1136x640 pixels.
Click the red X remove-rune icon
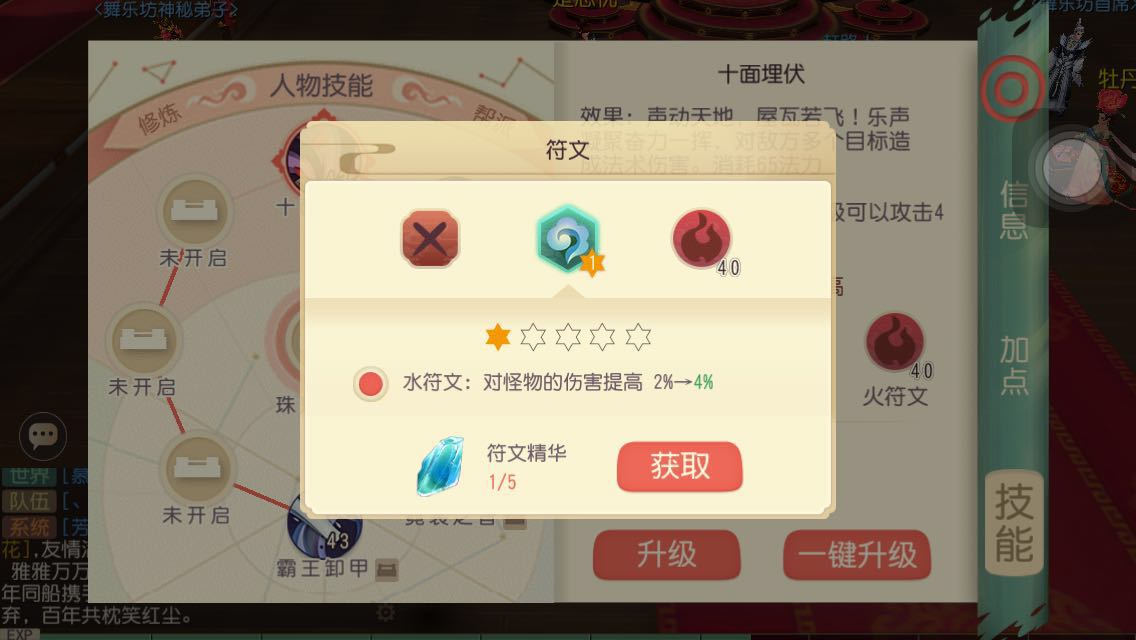[430, 238]
